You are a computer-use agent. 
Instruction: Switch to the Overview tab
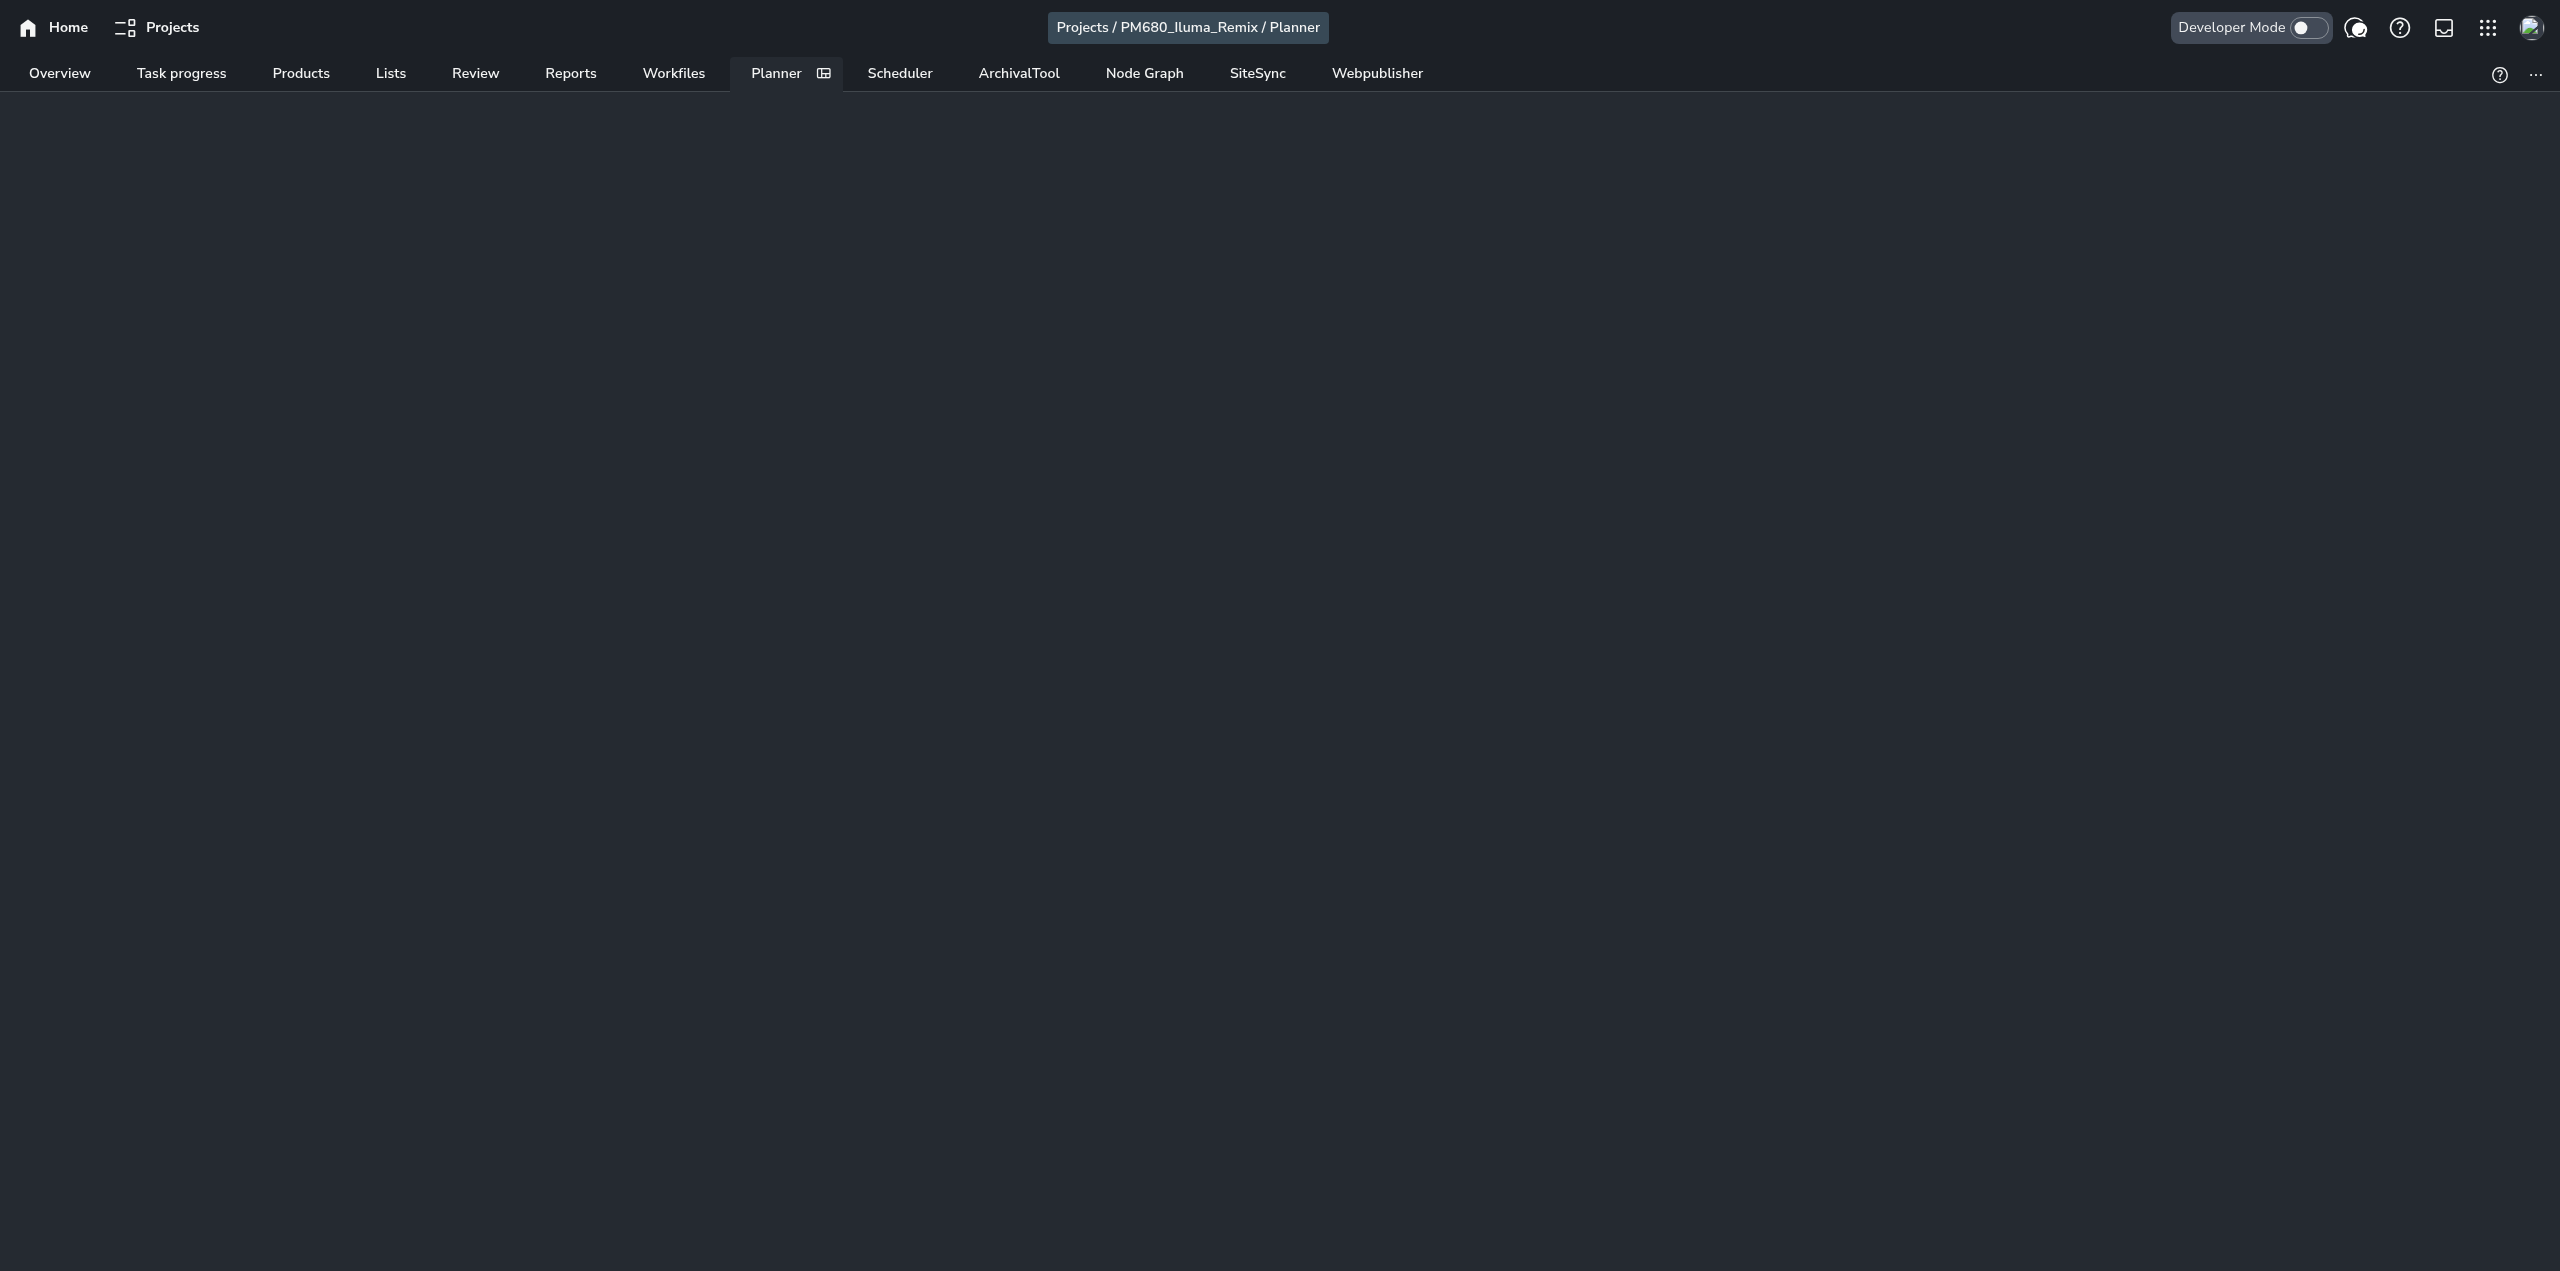coord(59,73)
